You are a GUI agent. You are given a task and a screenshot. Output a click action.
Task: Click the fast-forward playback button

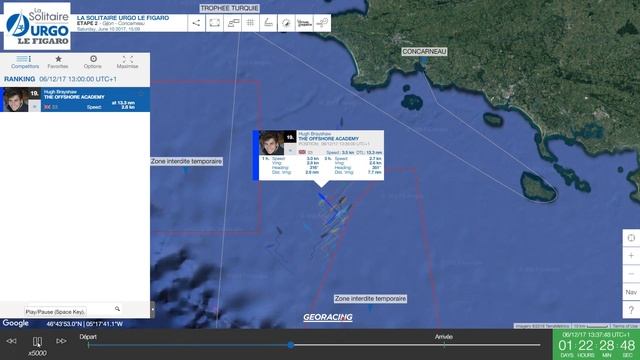tap(62, 341)
